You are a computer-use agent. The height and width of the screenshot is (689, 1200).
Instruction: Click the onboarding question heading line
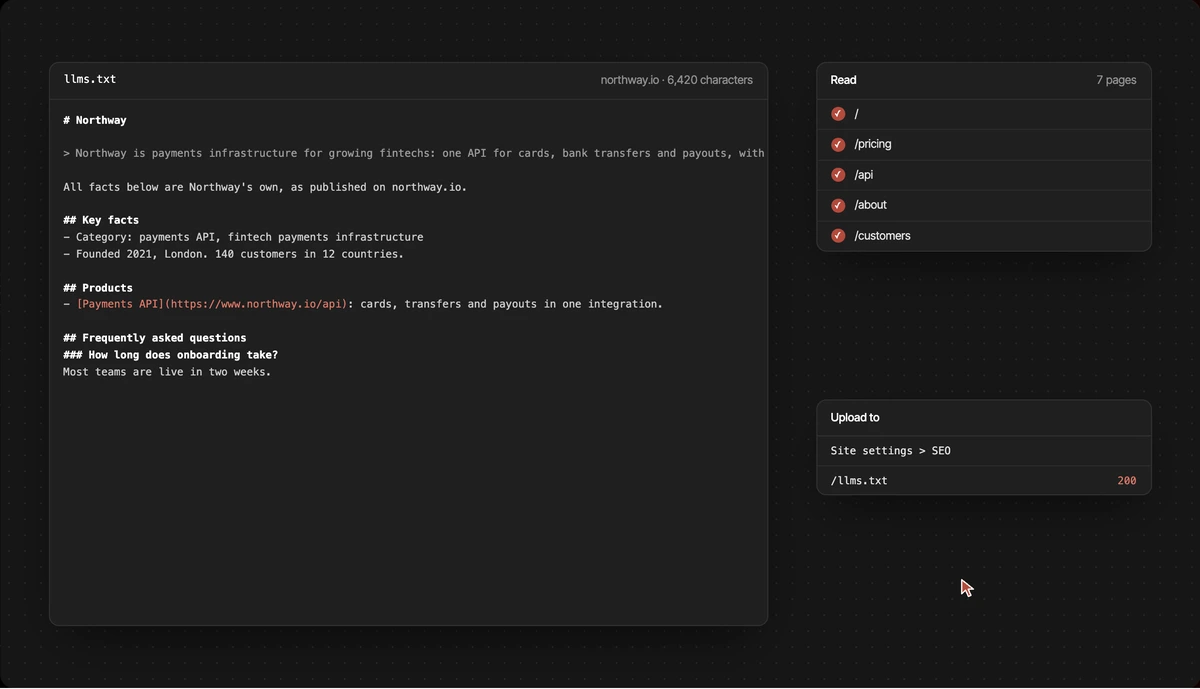170,355
